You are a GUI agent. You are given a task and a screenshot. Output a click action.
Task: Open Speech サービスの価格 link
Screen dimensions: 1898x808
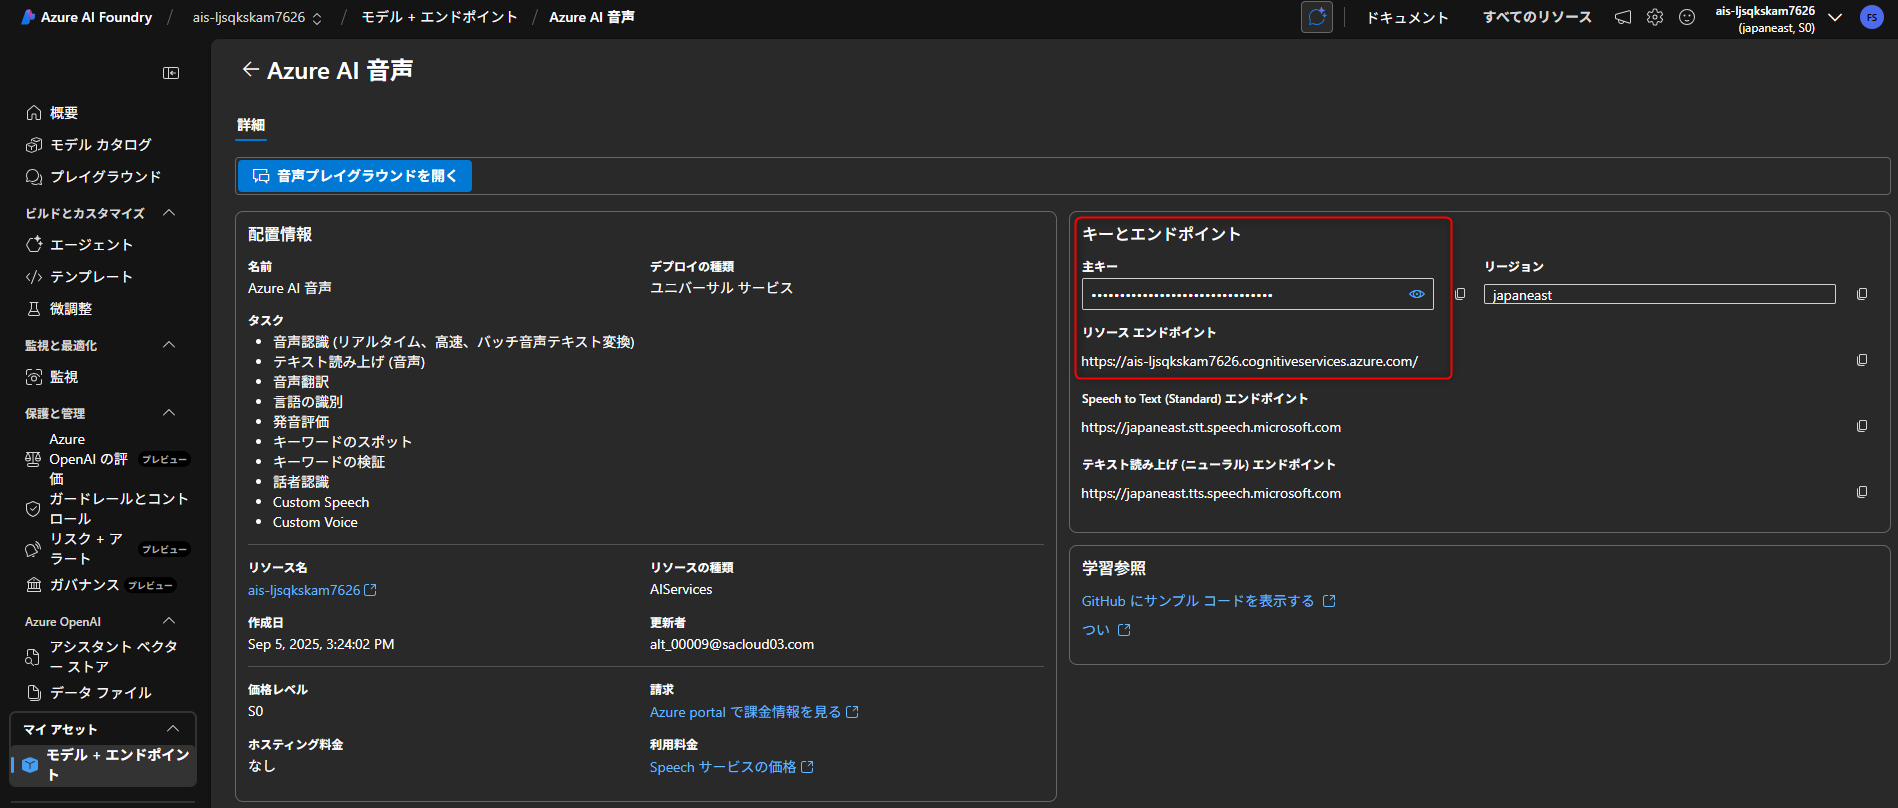coord(732,767)
